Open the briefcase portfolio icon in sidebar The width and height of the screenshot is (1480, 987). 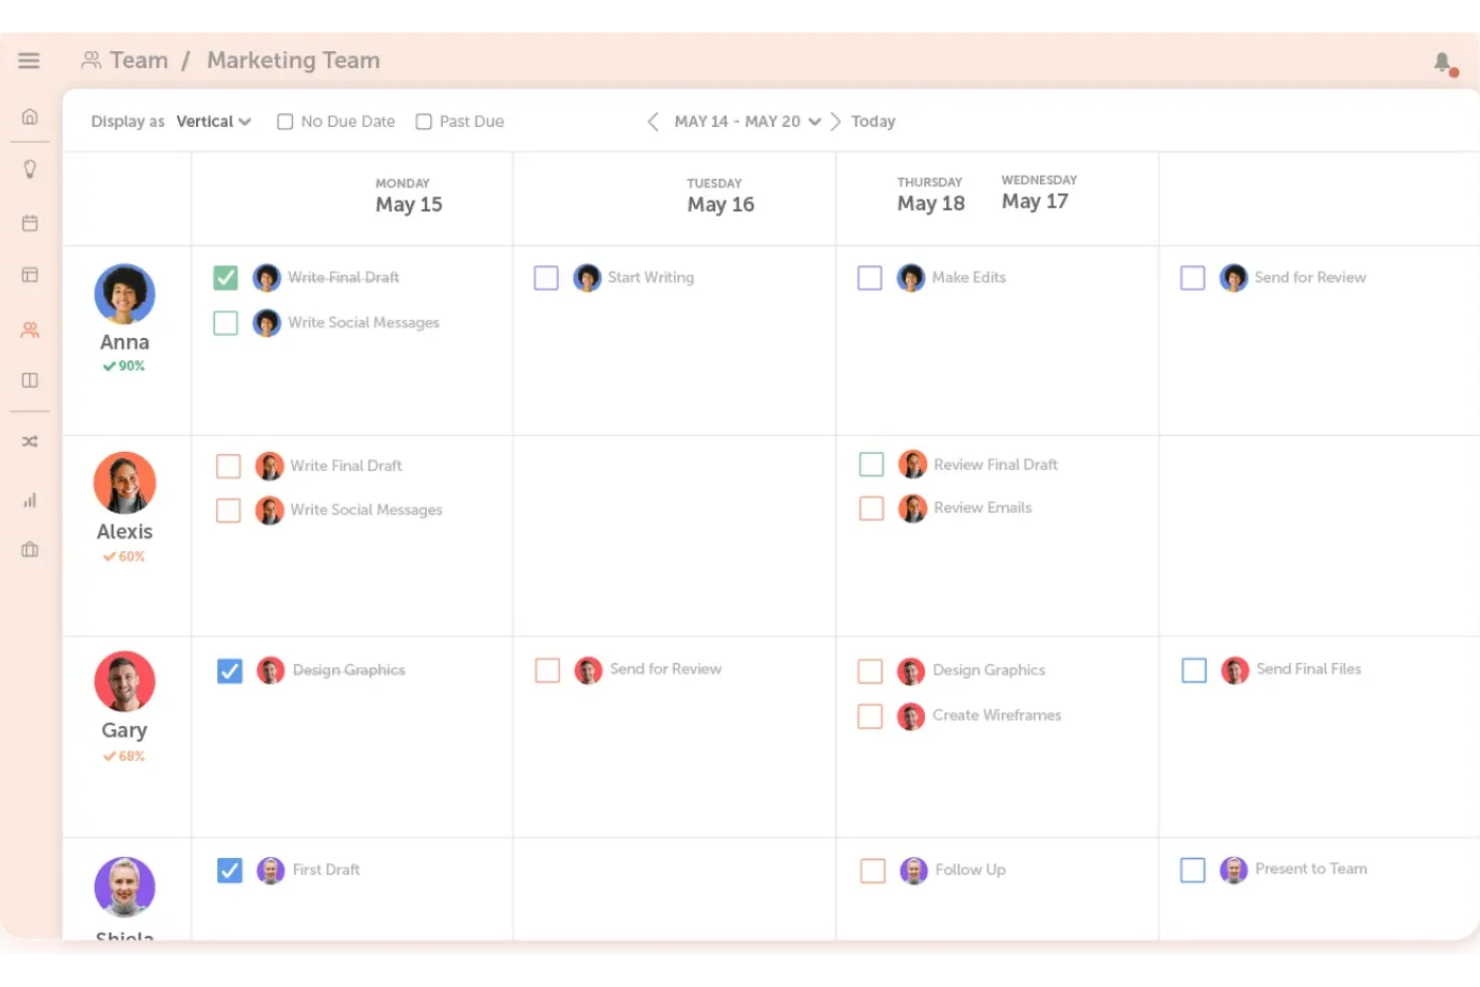(x=29, y=549)
